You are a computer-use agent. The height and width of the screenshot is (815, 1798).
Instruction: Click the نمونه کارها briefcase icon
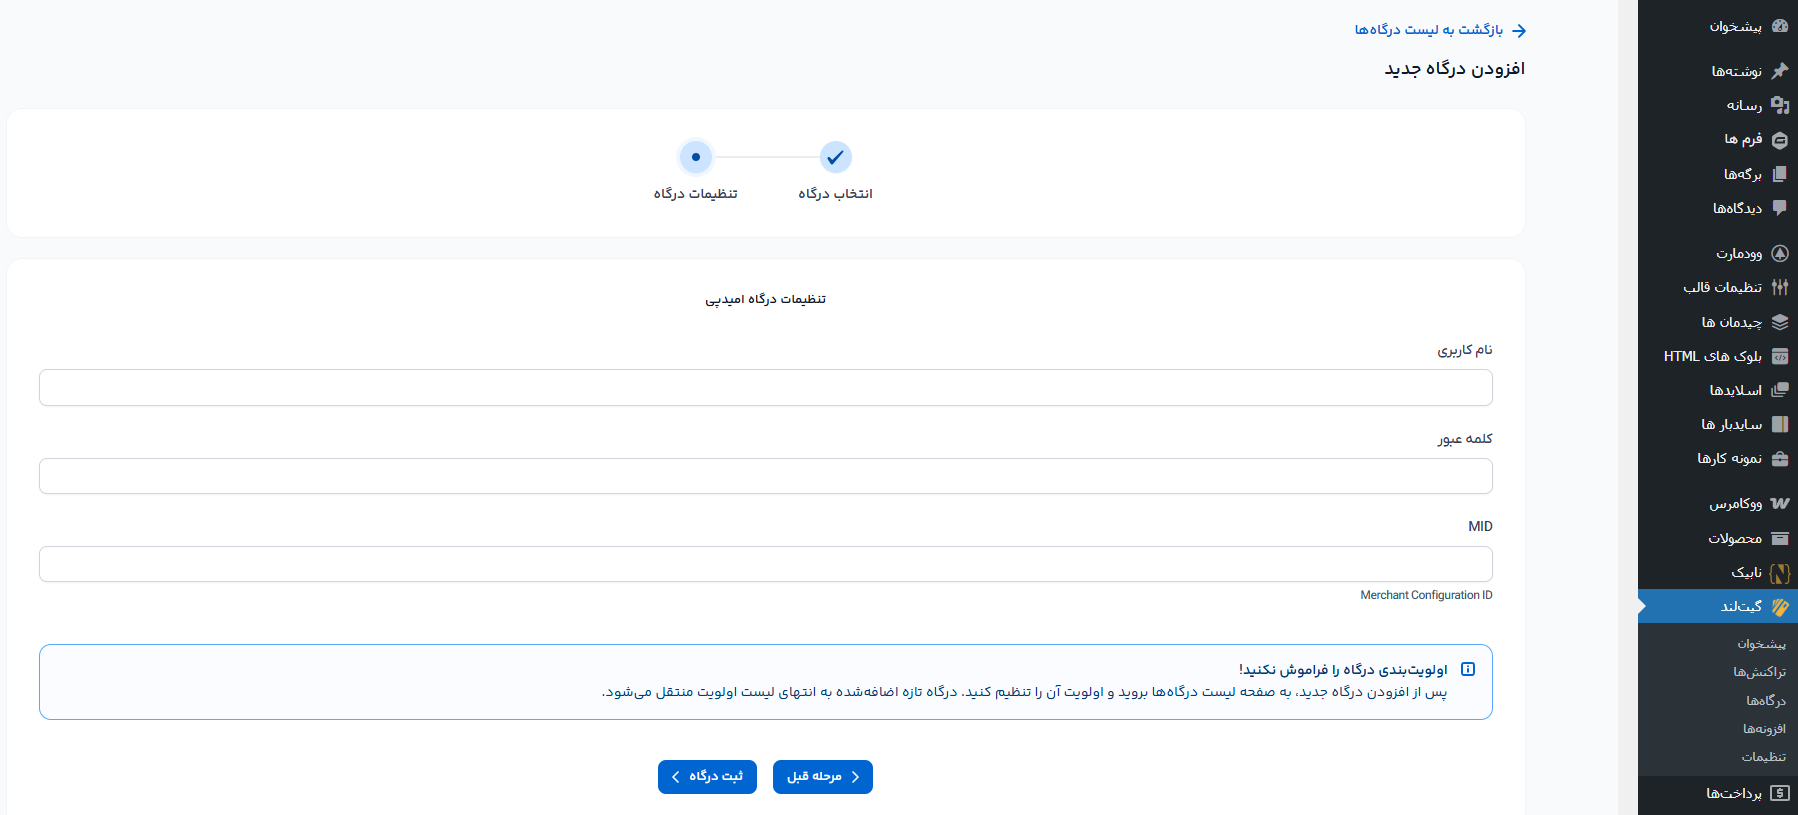point(1779,458)
